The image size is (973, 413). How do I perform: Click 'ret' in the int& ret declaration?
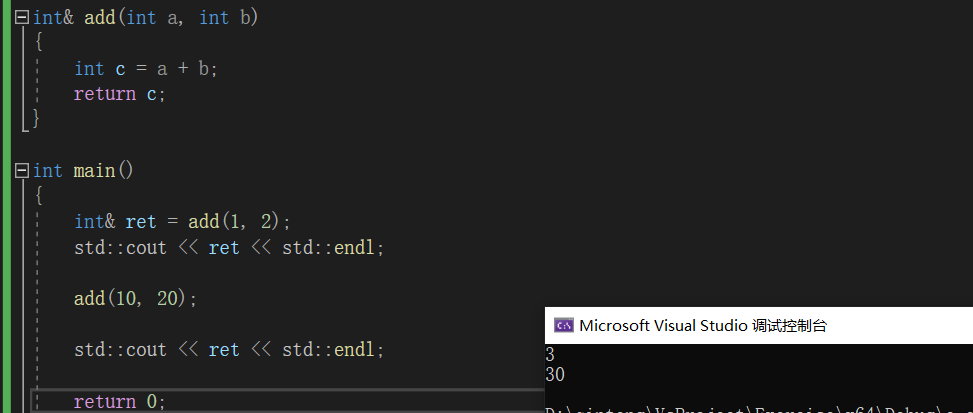click(x=141, y=222)
